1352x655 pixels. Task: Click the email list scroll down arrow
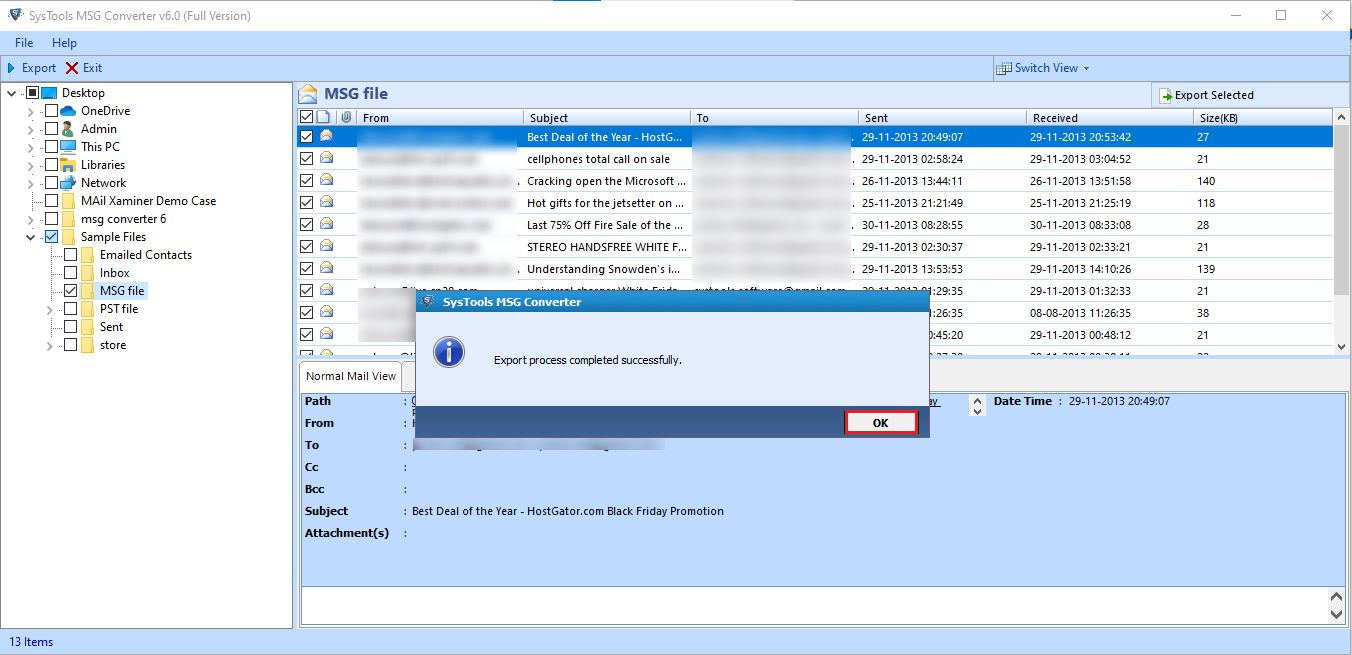point(1341,346)
